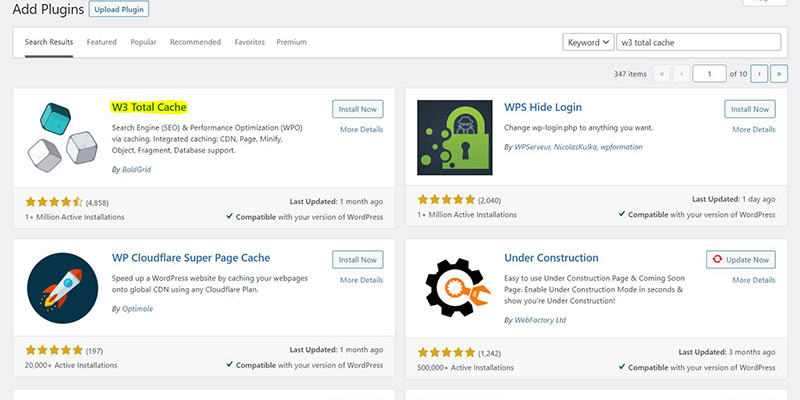The height and width of the screenshot is (400, 800).
Task: Click the Under Construction gear icon
Action: coord(456,288)
